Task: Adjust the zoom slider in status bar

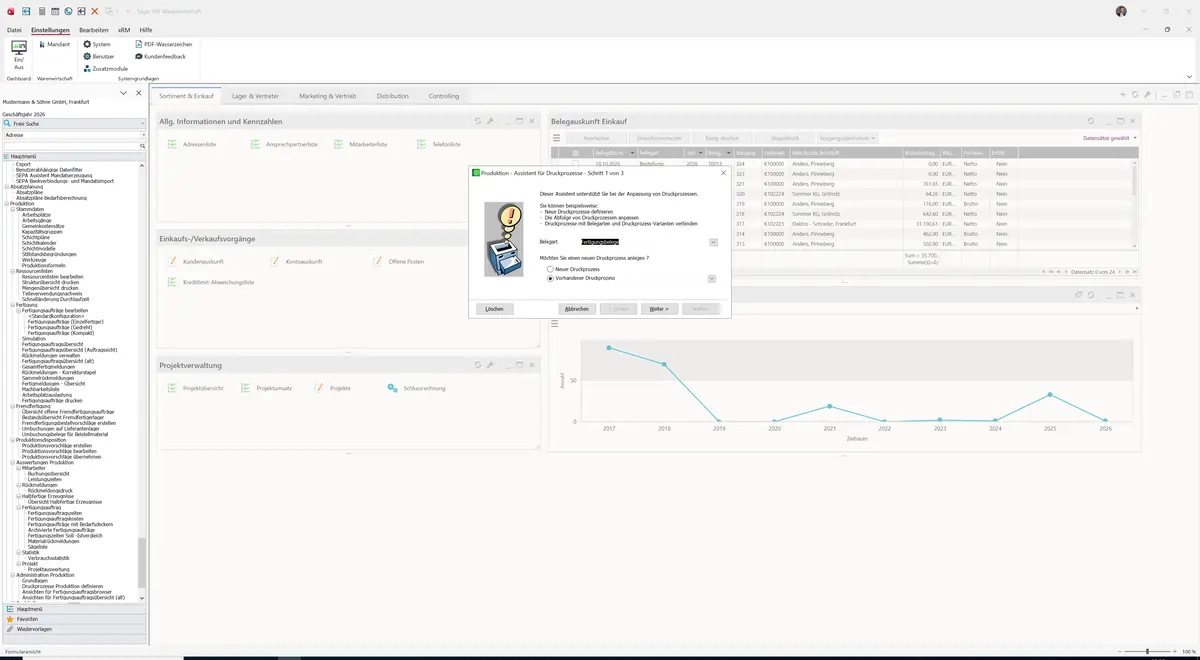Action: (x=1147, y=651)
